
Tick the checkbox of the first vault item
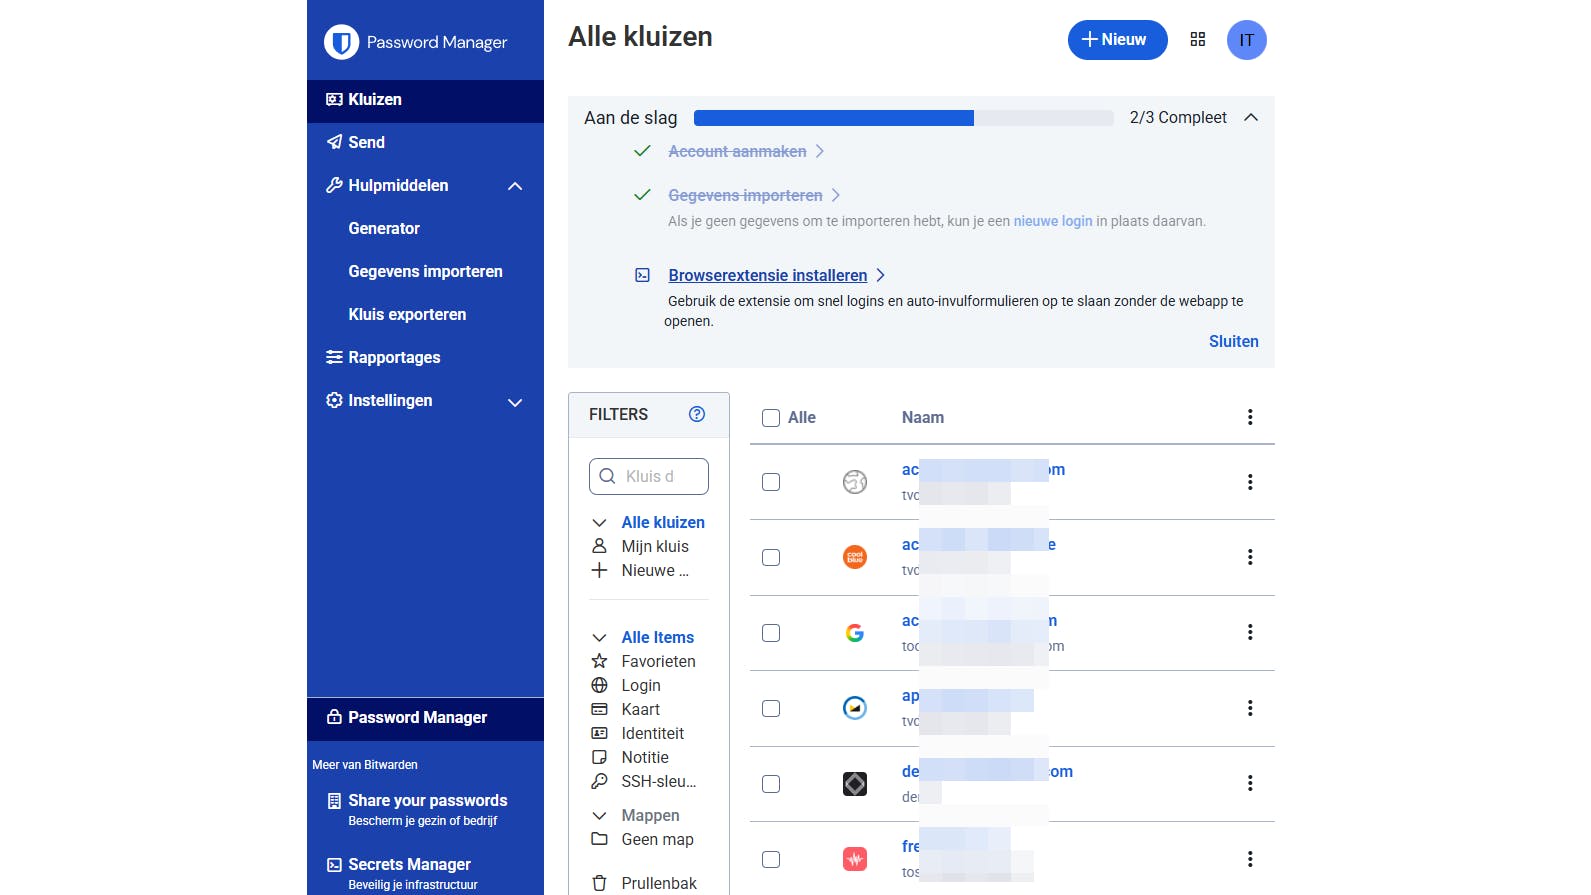(x=771, y=482)
